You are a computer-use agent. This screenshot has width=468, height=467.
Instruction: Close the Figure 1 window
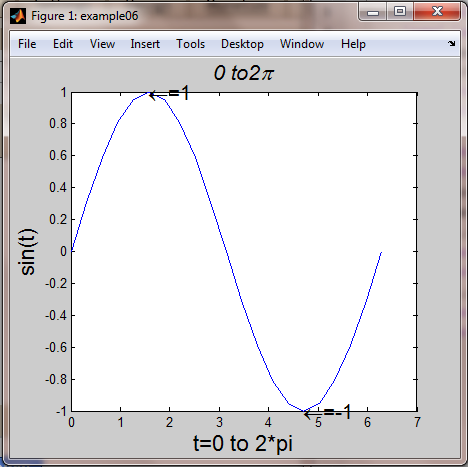pos(437,12)
